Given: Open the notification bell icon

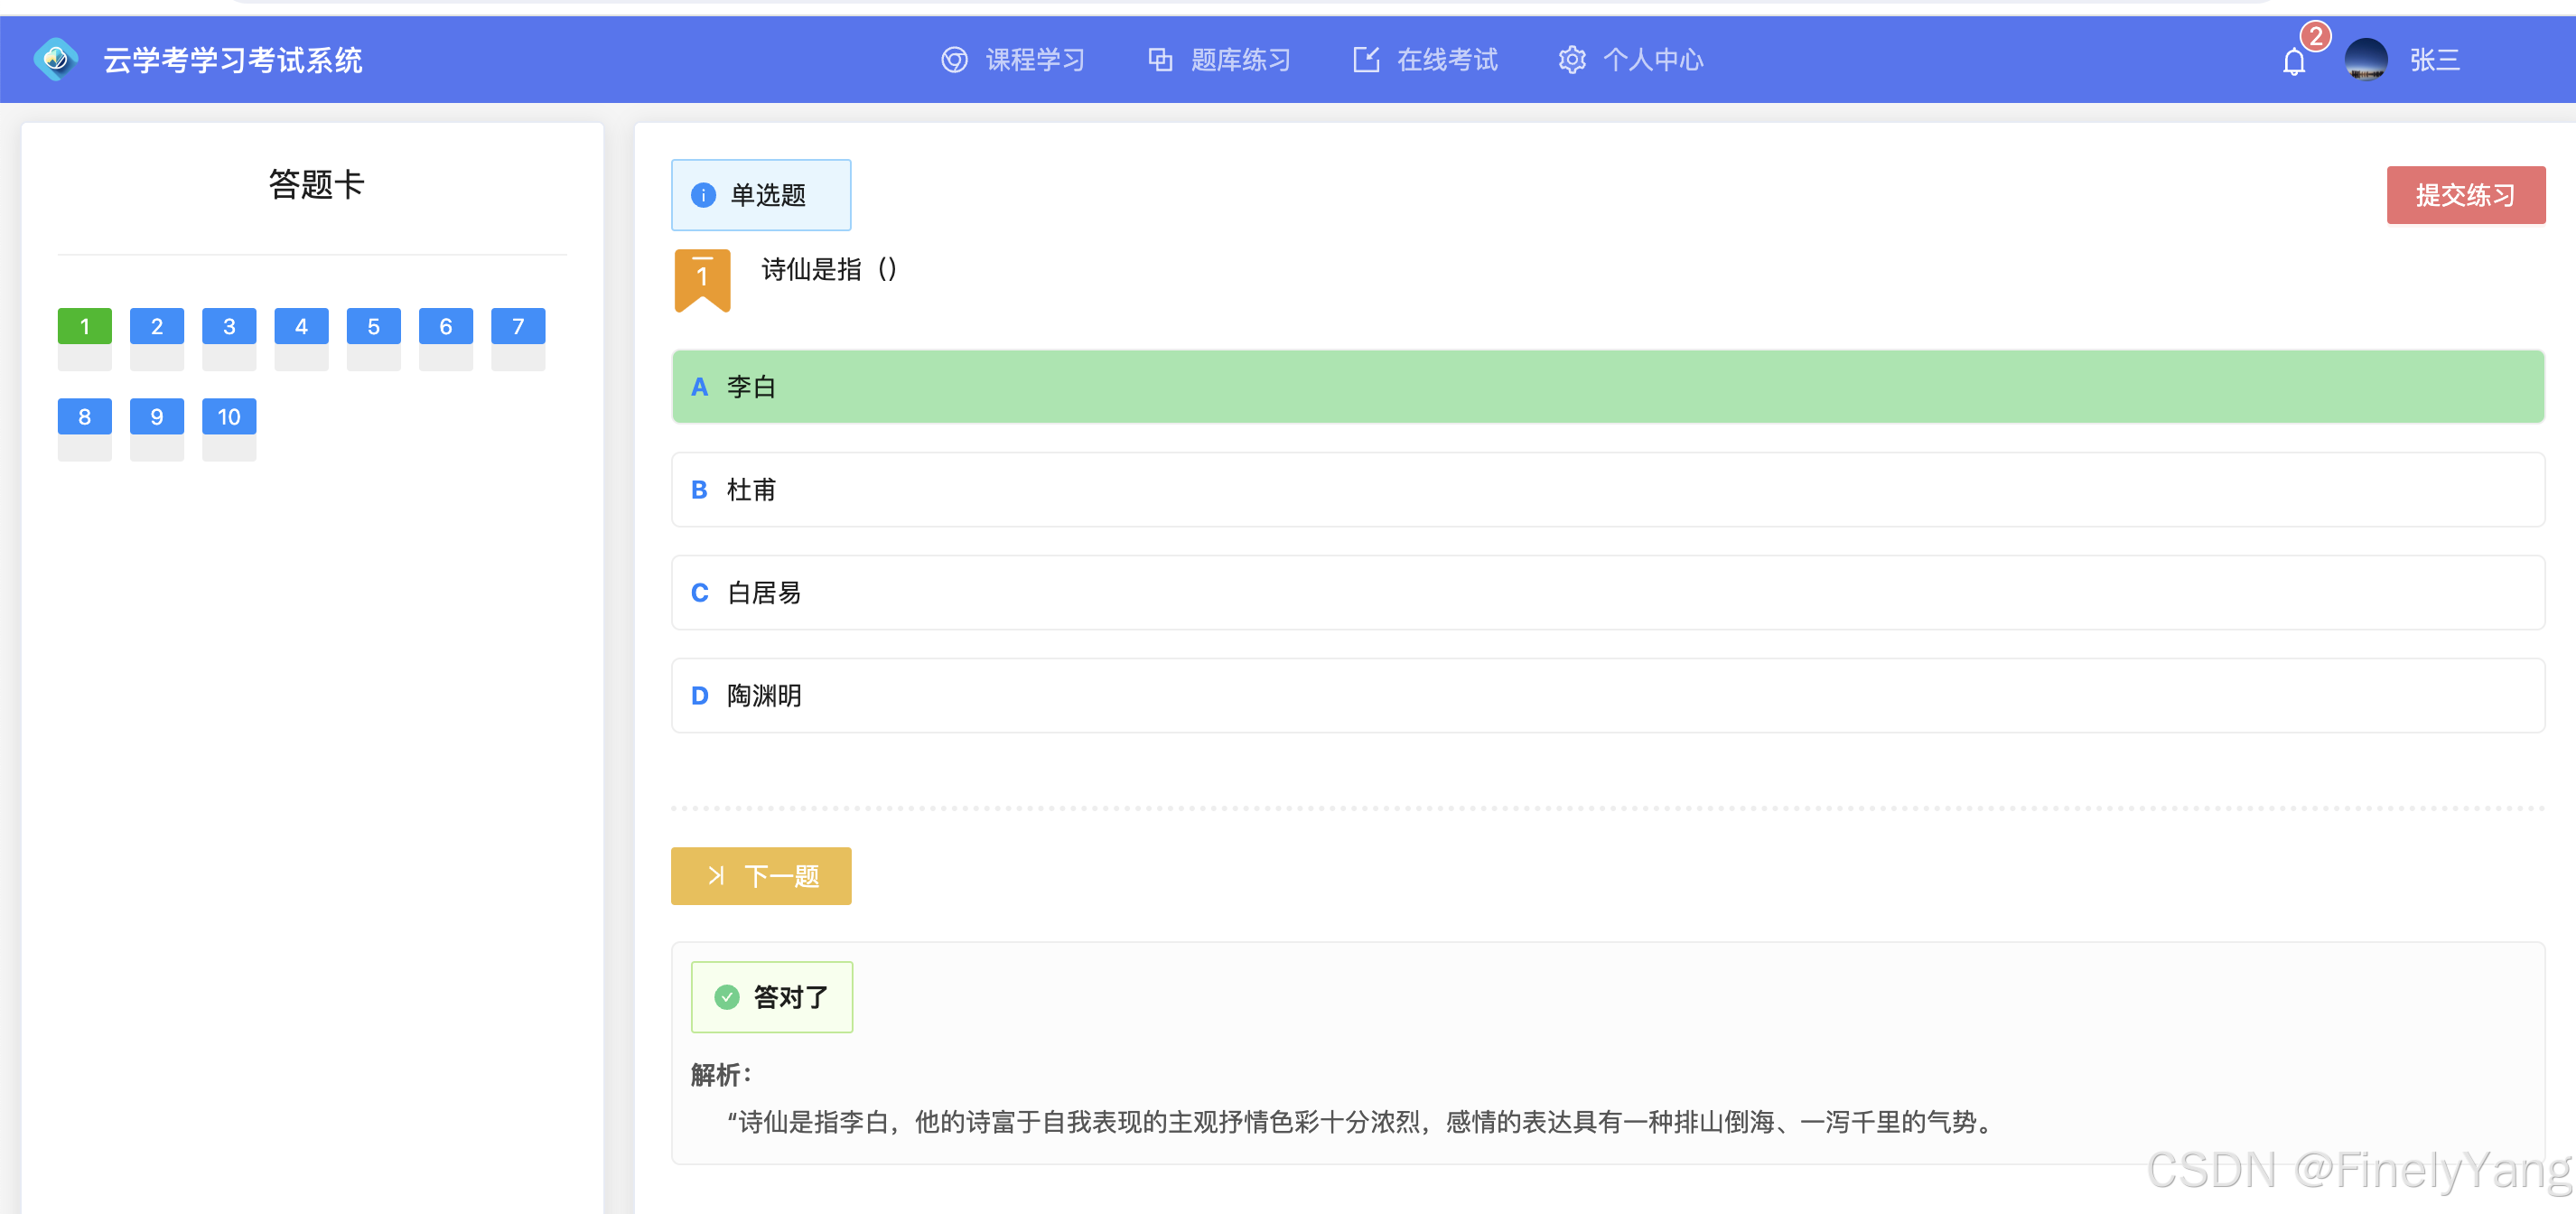Looking at the screenshot, I should pyautogui.click(x=2293, y=62).
